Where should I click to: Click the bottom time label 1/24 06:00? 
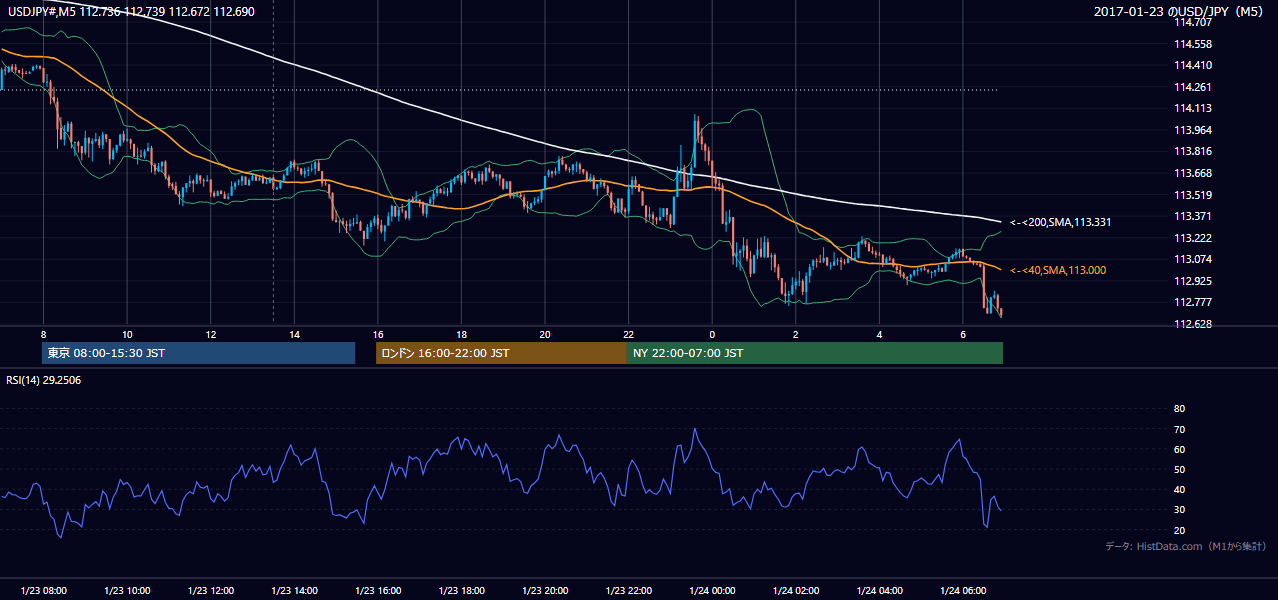[x=963, y=591]
